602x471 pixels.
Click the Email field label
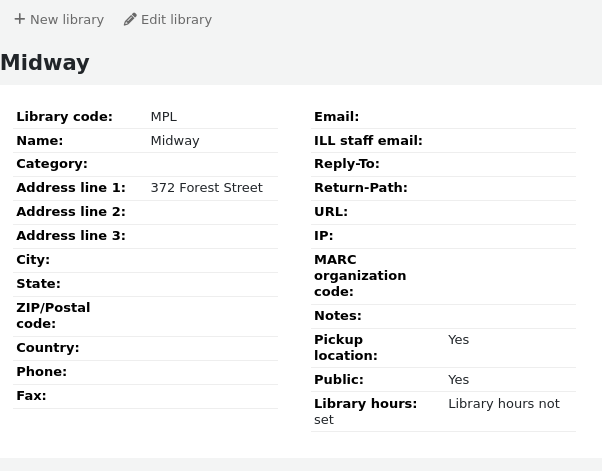pyautogui.click(x=336, y=117)
